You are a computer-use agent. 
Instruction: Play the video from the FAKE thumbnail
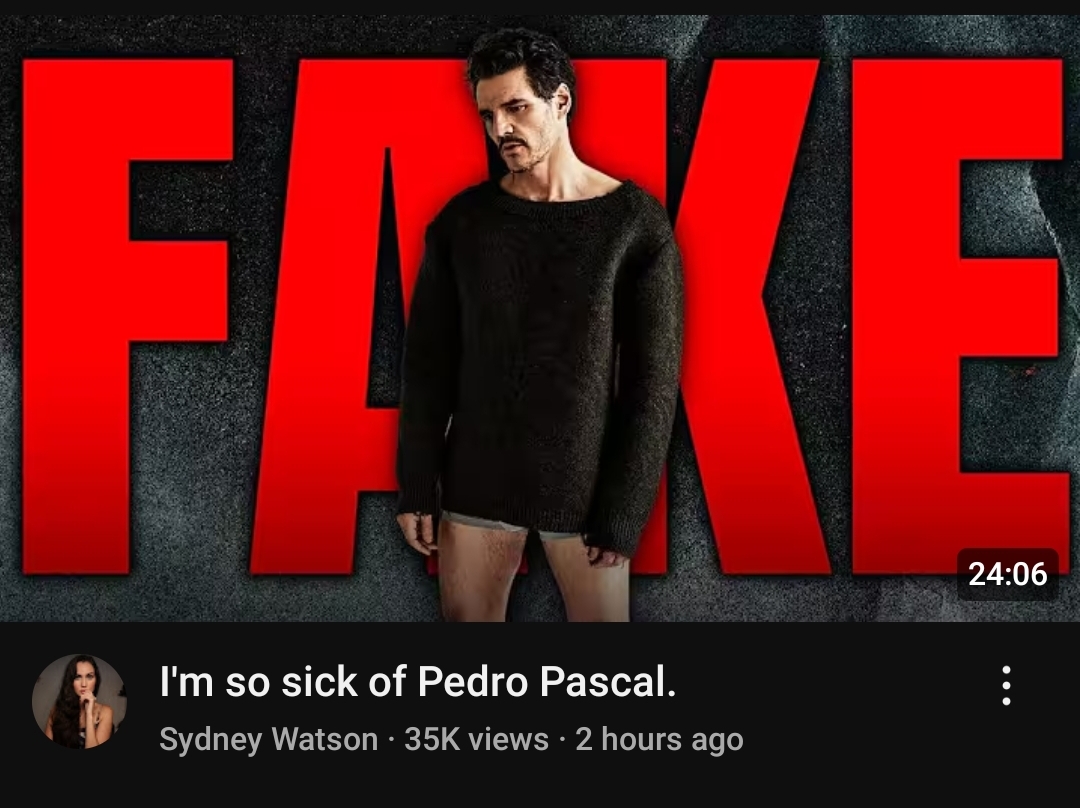[540, 318]
